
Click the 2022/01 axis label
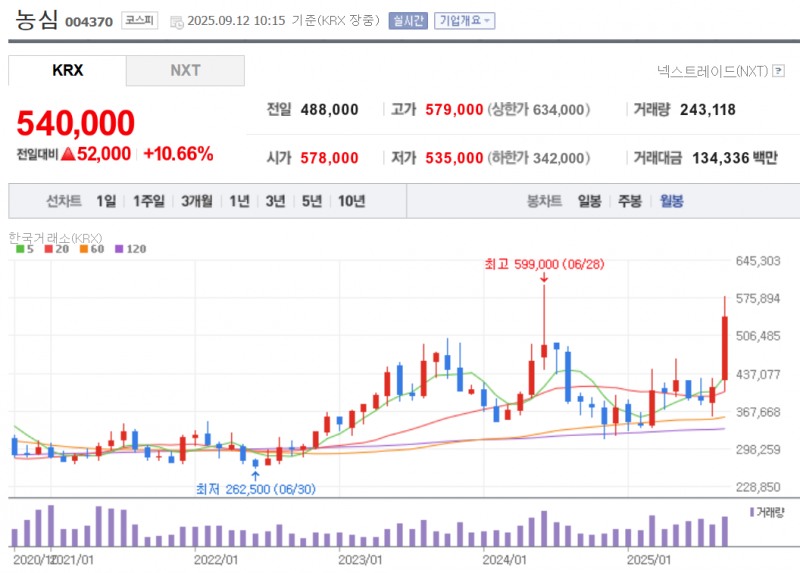point(216,560)
